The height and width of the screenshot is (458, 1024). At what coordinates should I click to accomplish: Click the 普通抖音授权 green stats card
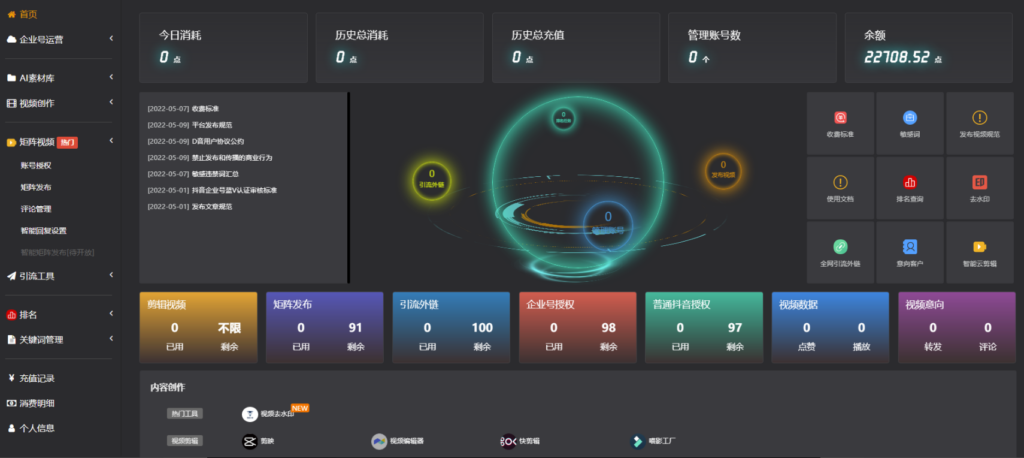[704, 327]
